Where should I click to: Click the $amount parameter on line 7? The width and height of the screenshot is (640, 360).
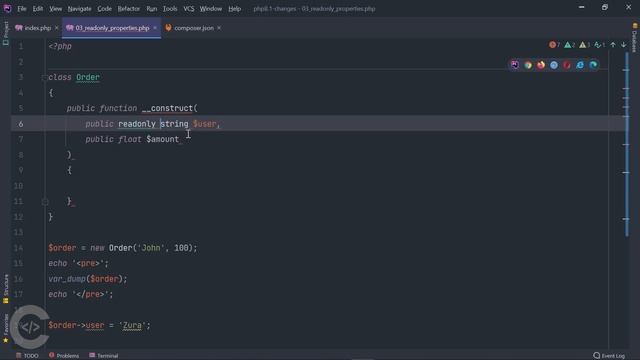[x=162, y=139]
